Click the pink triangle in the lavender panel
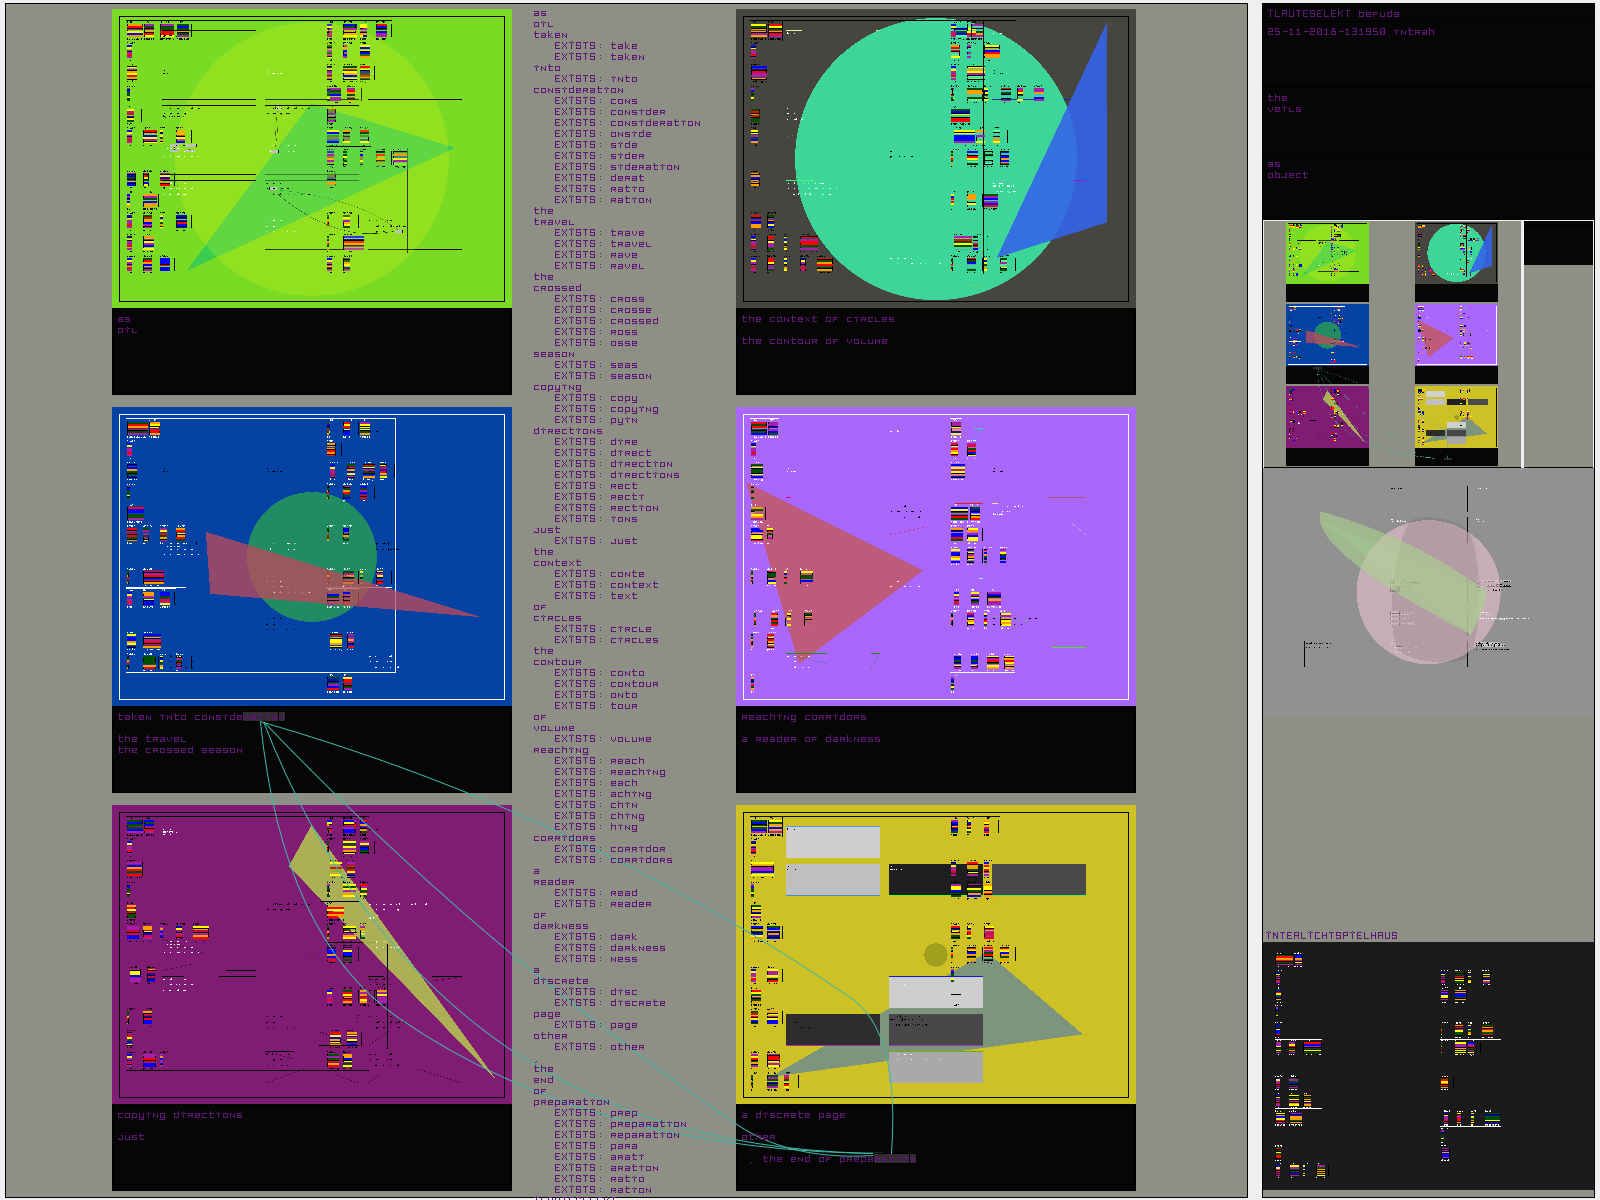 click(x=830, y=570)
